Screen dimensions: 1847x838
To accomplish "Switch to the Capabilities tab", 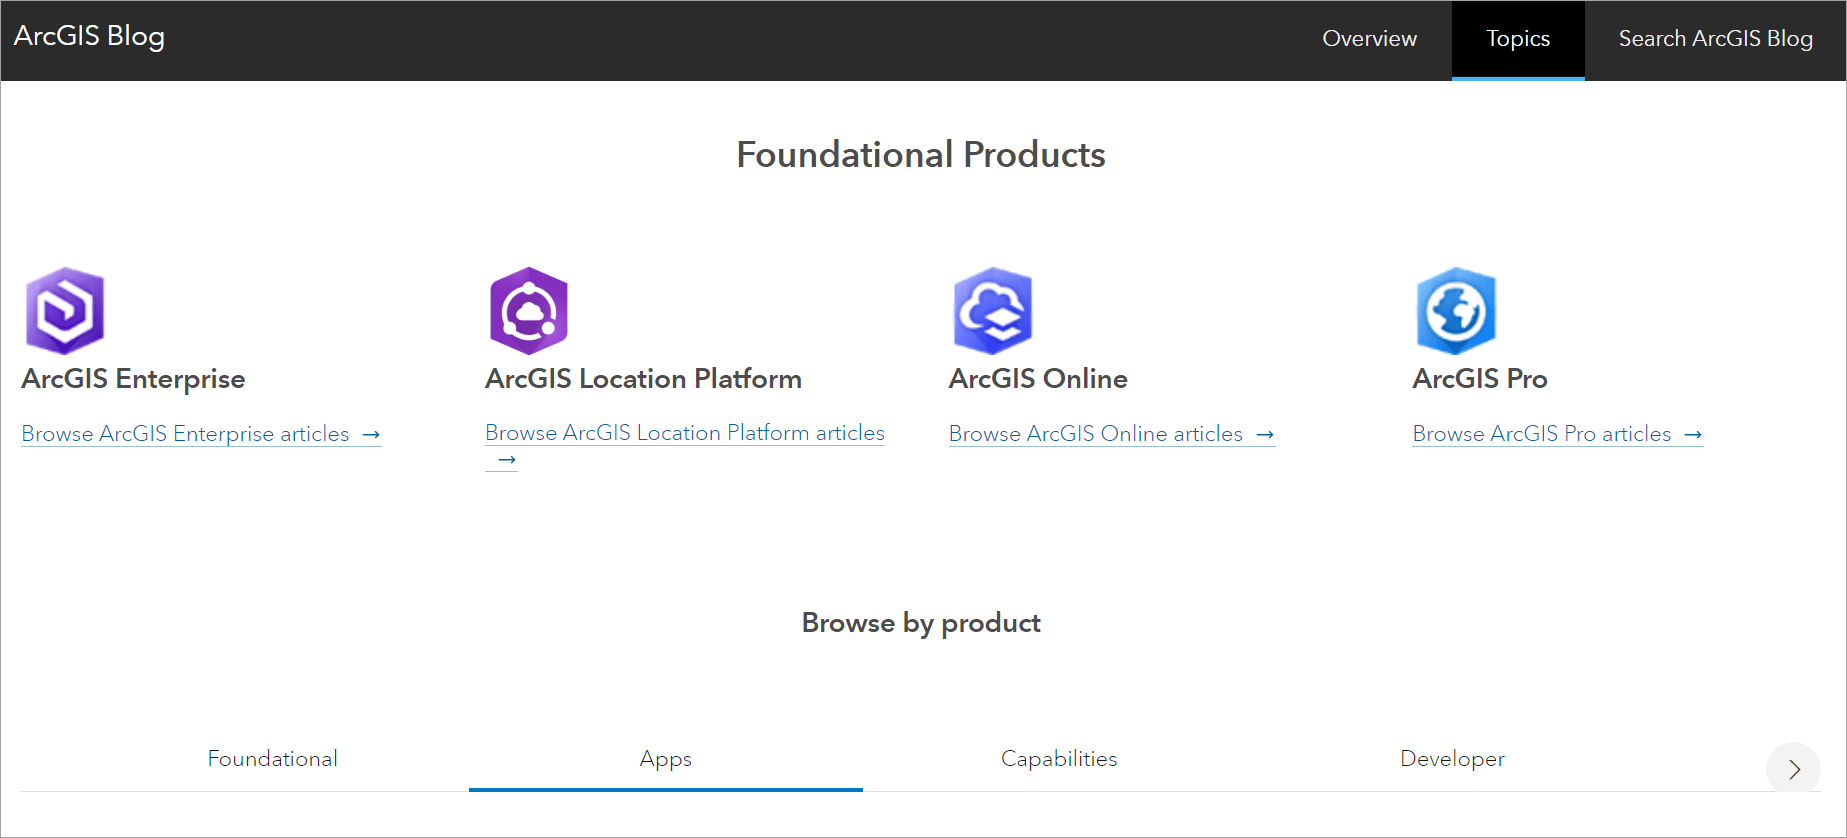I will click(x=1059, y=759).
